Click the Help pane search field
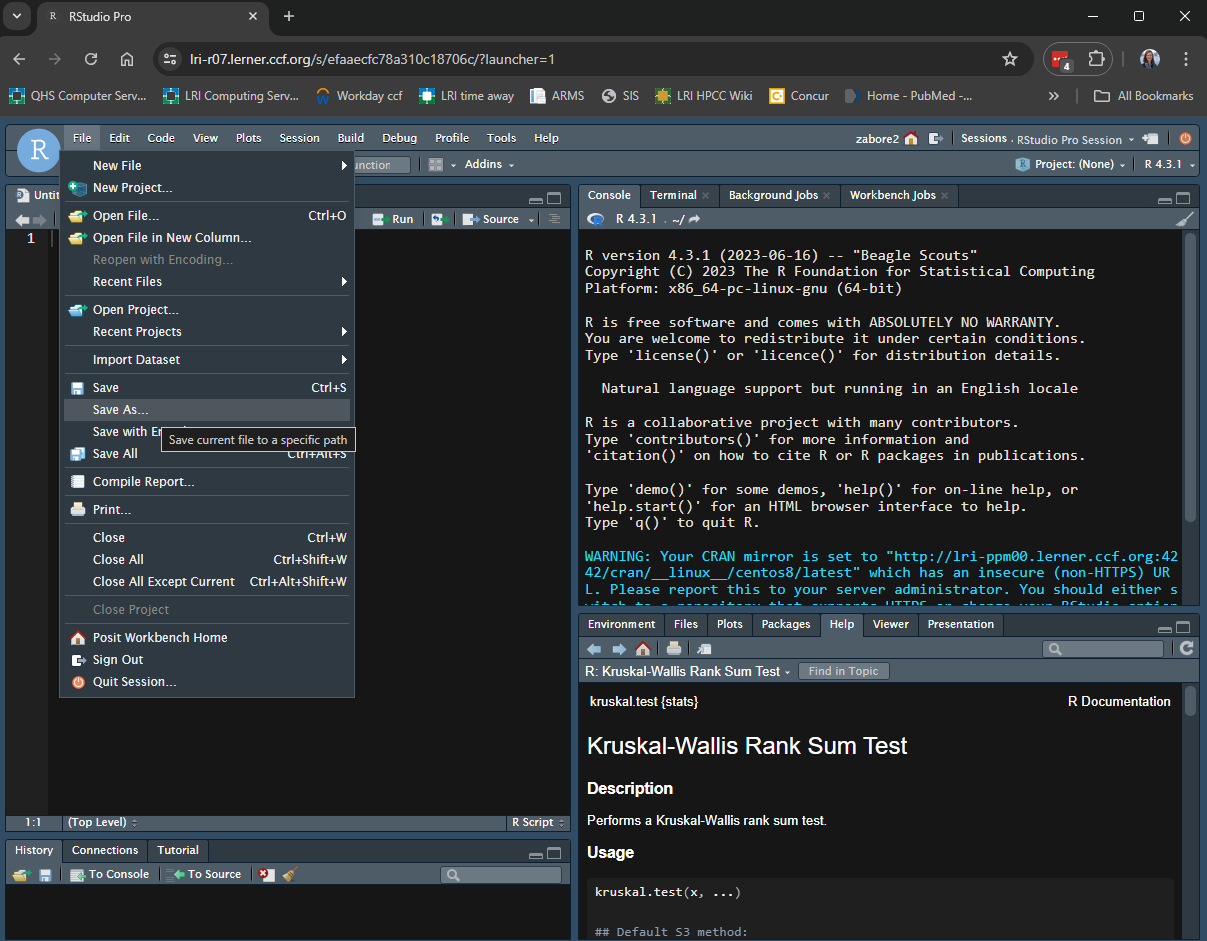Viewport: 1207px width, 941px height. tap(1103, 649)
